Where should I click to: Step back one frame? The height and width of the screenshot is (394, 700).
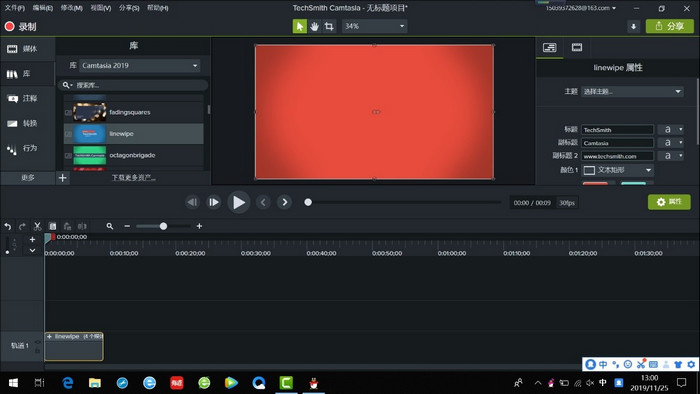[192, 203]
